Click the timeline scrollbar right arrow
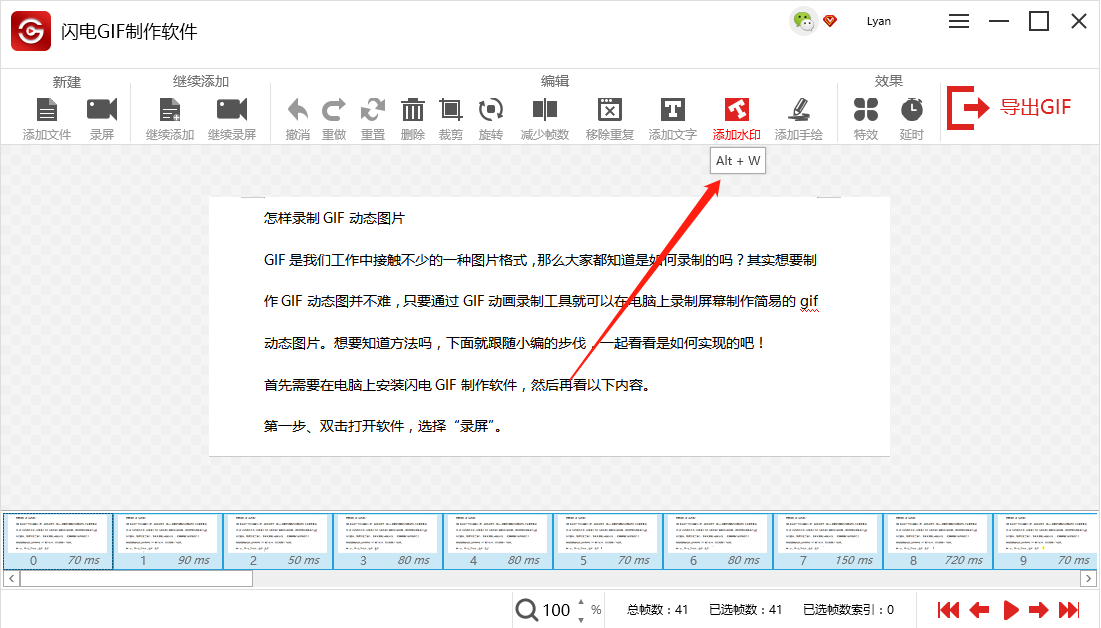This screenshot has height=628, width=1101. pos(1088,579)
